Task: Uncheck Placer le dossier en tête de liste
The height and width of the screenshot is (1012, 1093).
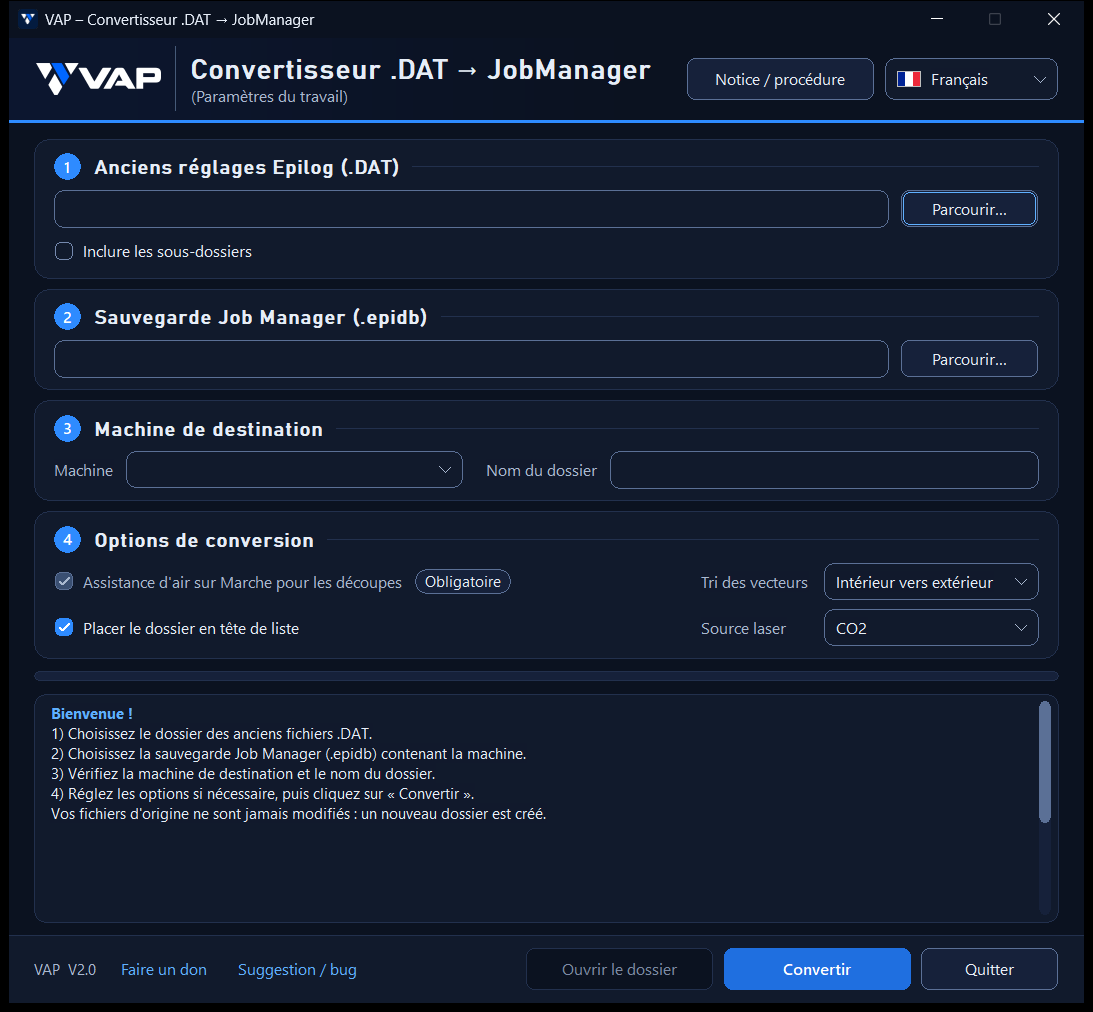Action: tap(64, 628)
